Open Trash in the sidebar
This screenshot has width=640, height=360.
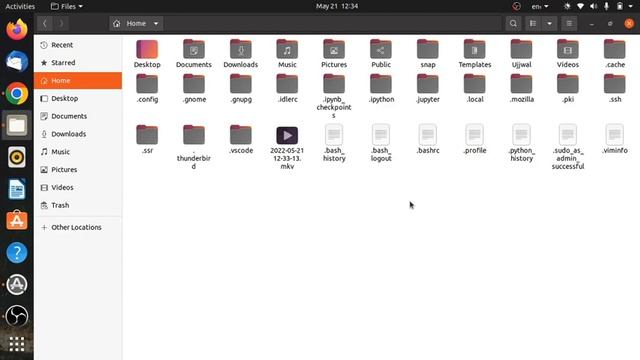point(78,205)
